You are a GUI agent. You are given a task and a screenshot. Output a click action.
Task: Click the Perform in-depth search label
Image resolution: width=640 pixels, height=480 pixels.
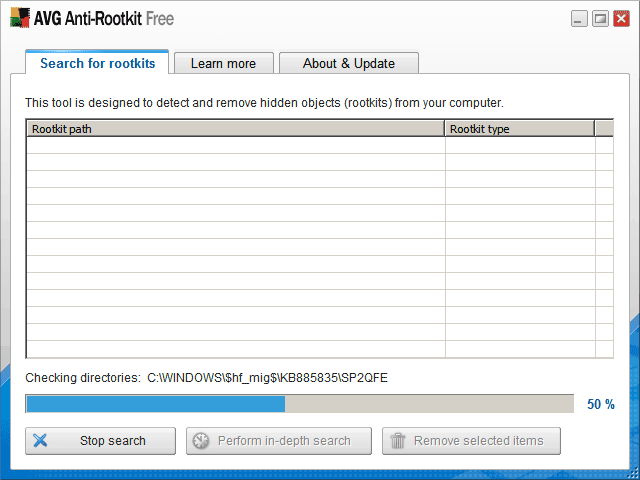(x=284, y=441)
